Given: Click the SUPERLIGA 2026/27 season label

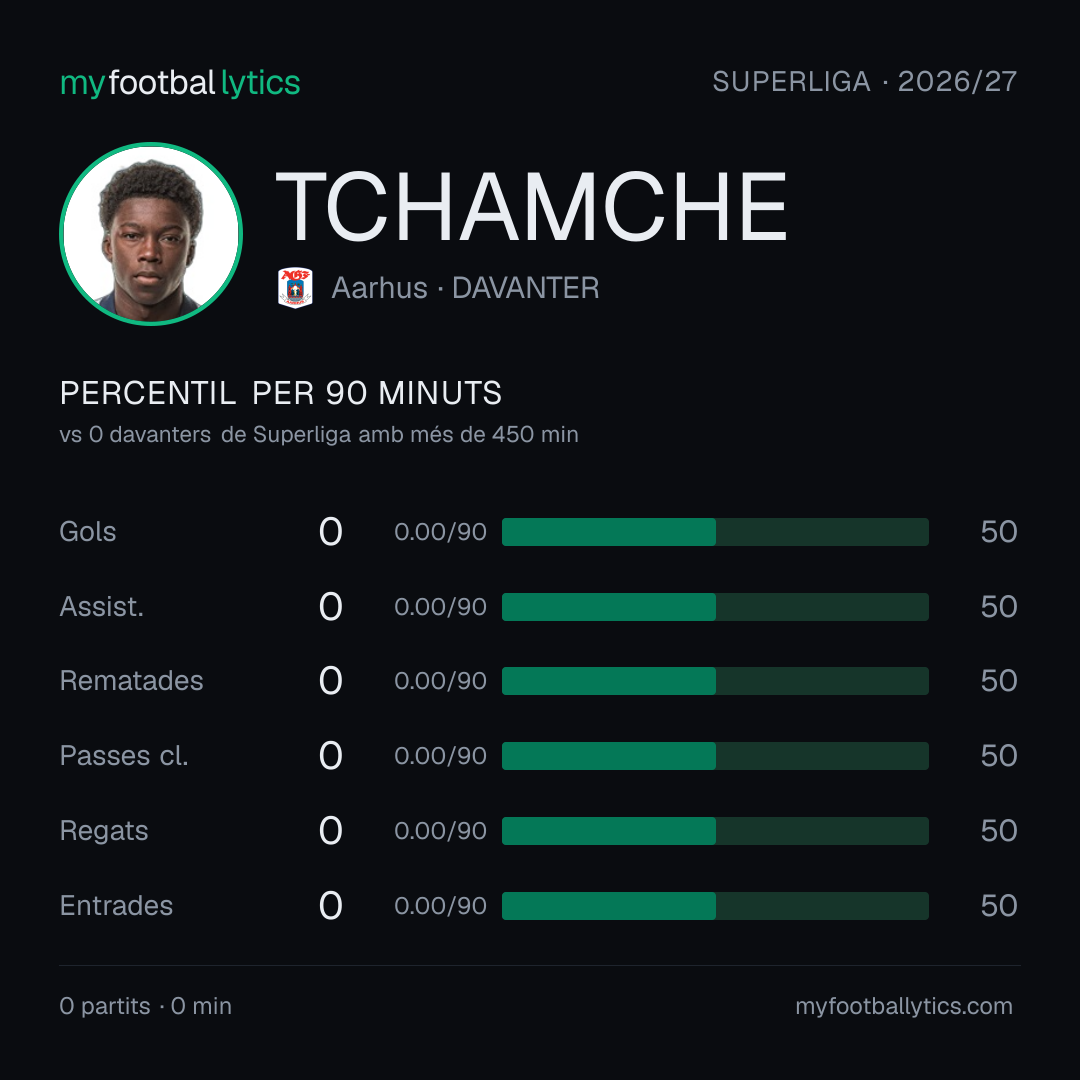Looking at the screenshot, I should (864, 81).
